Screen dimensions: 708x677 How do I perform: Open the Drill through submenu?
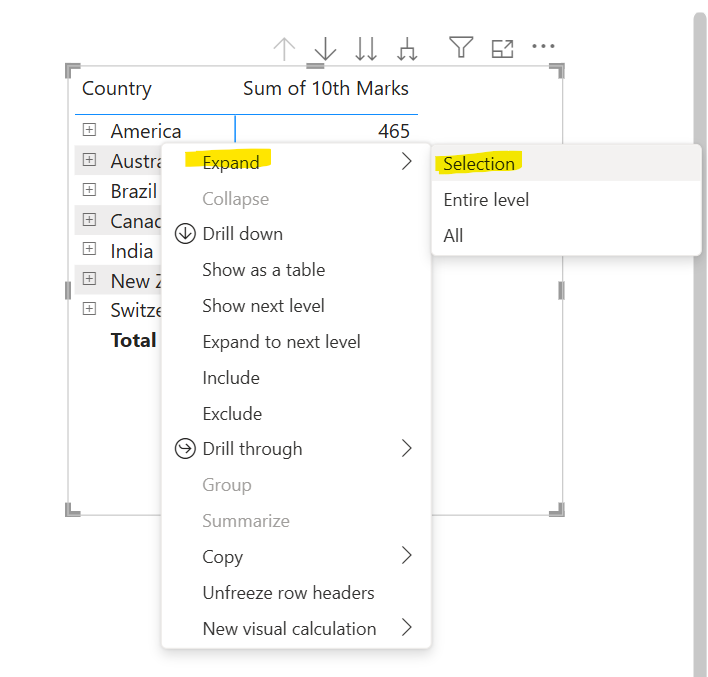(x=252, y=449)
